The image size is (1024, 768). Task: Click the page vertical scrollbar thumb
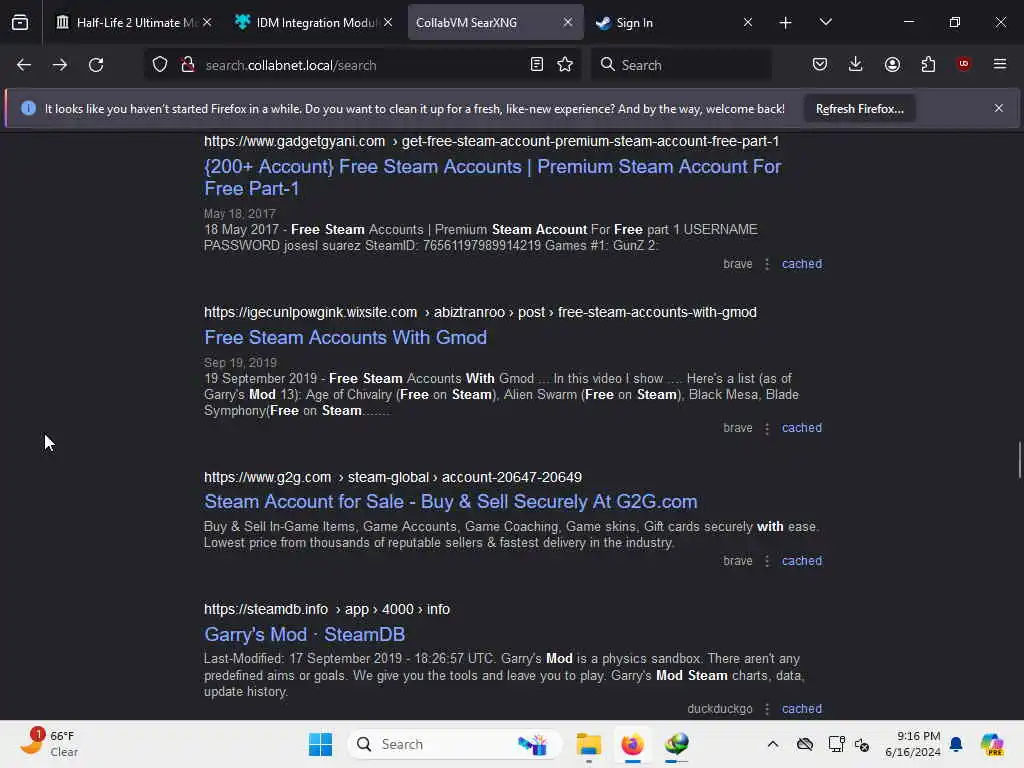(1019, 460)
